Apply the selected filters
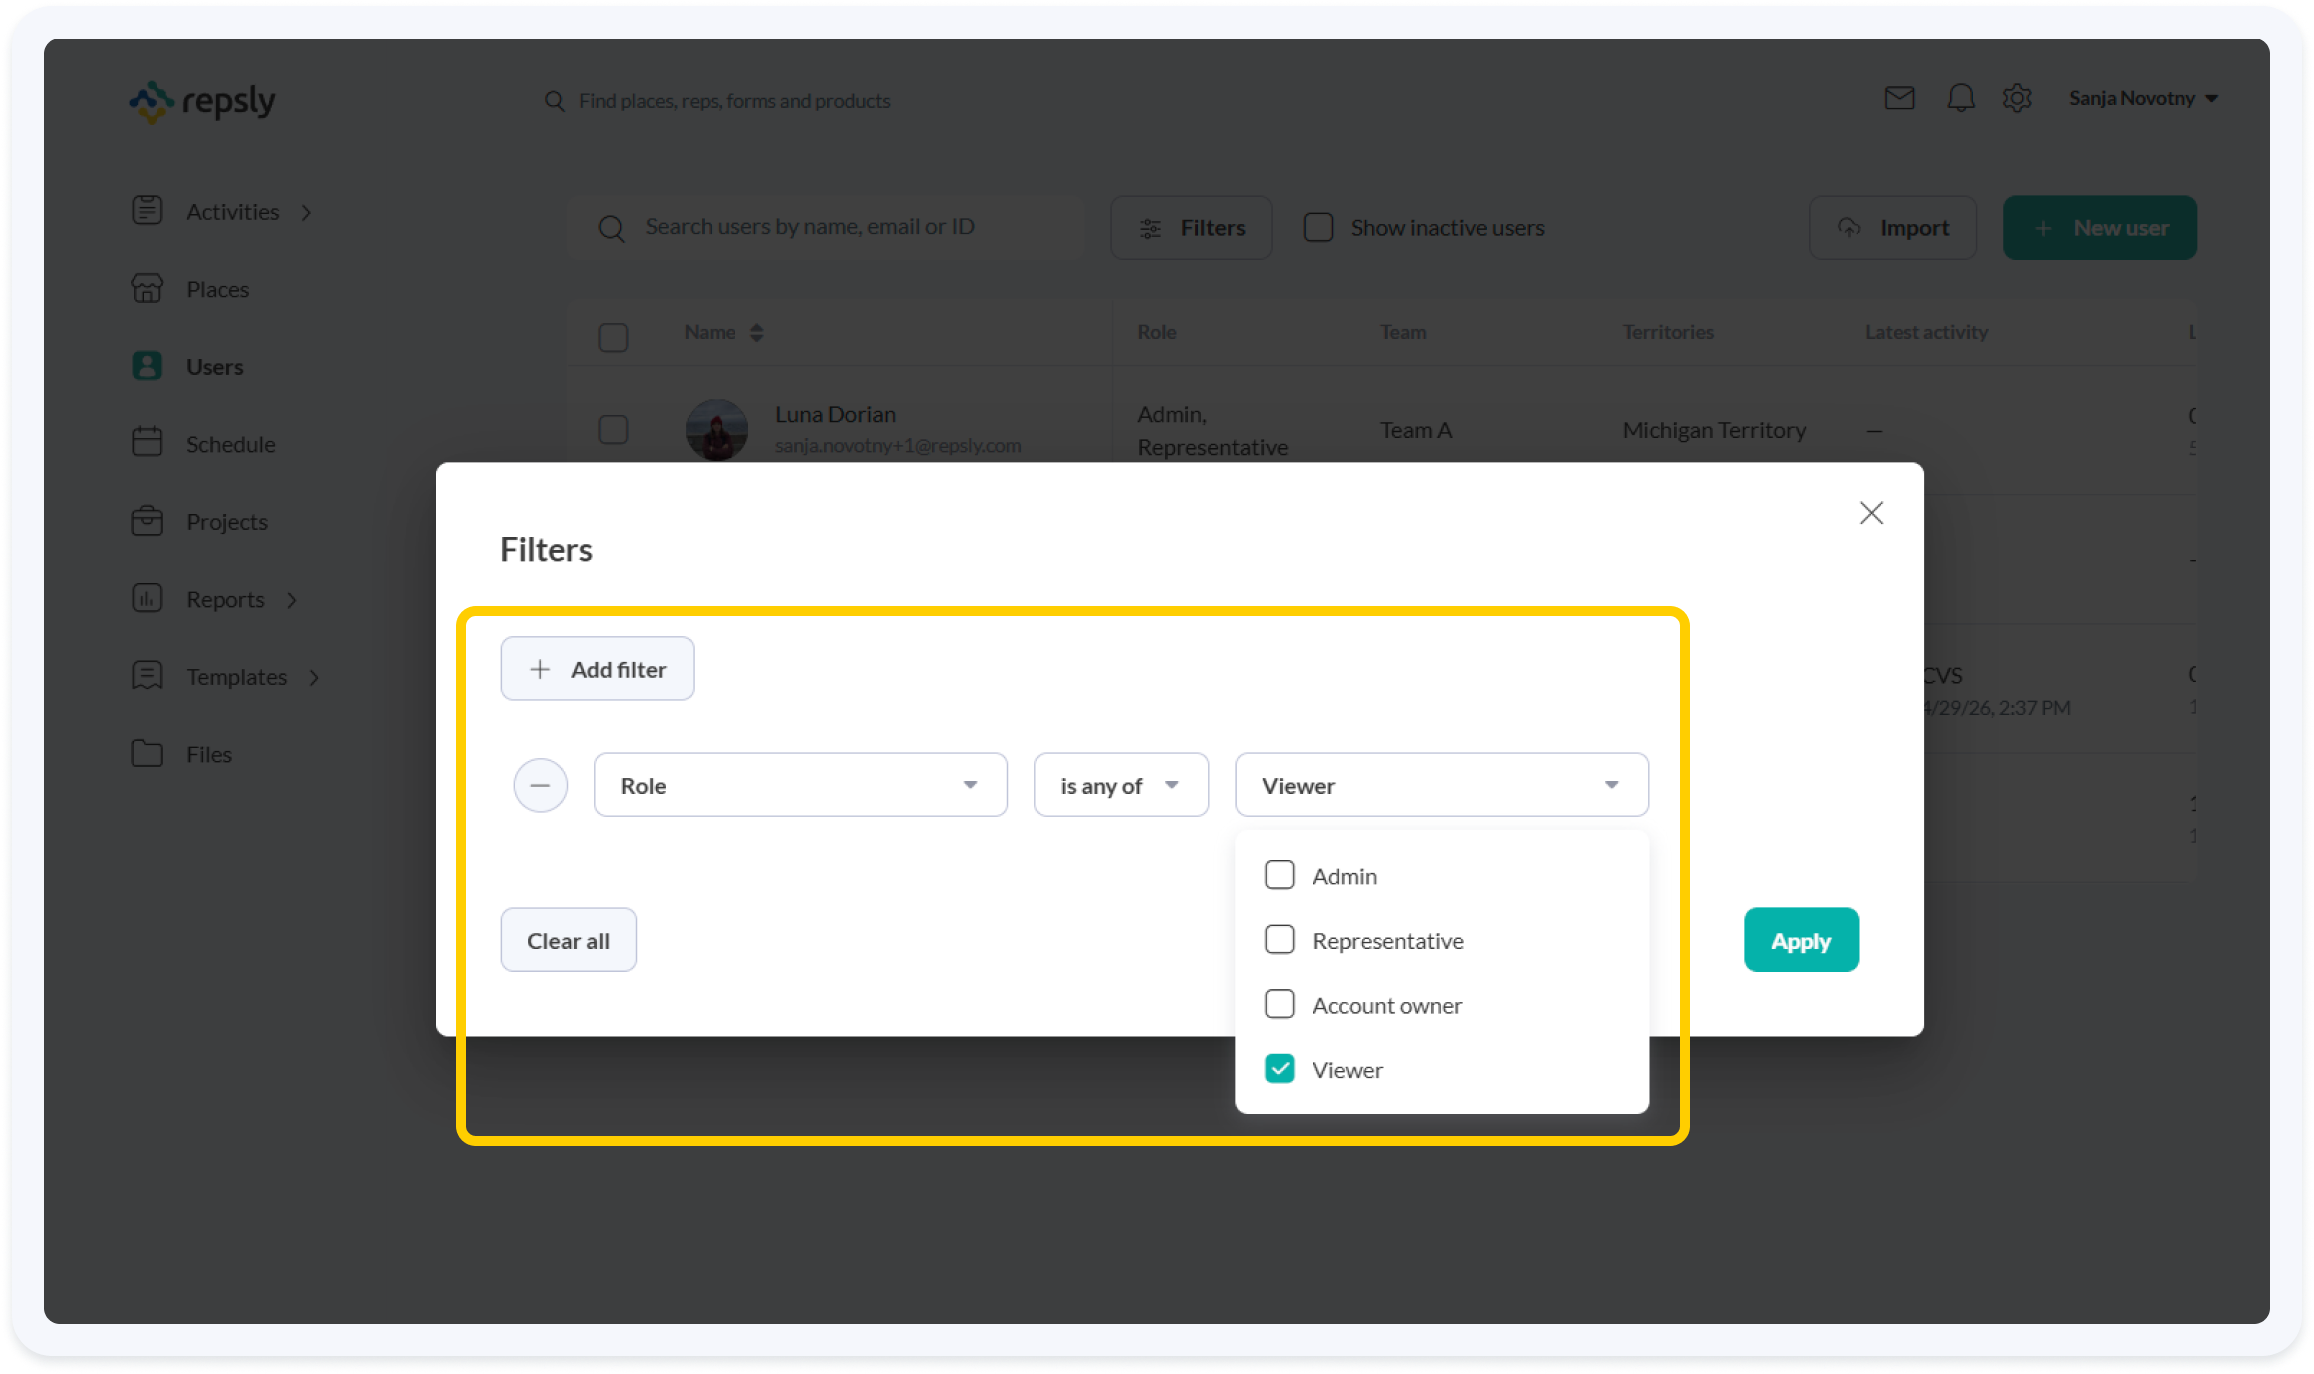Viewport: 2314px width, 1374px height. click(1801, 940)
